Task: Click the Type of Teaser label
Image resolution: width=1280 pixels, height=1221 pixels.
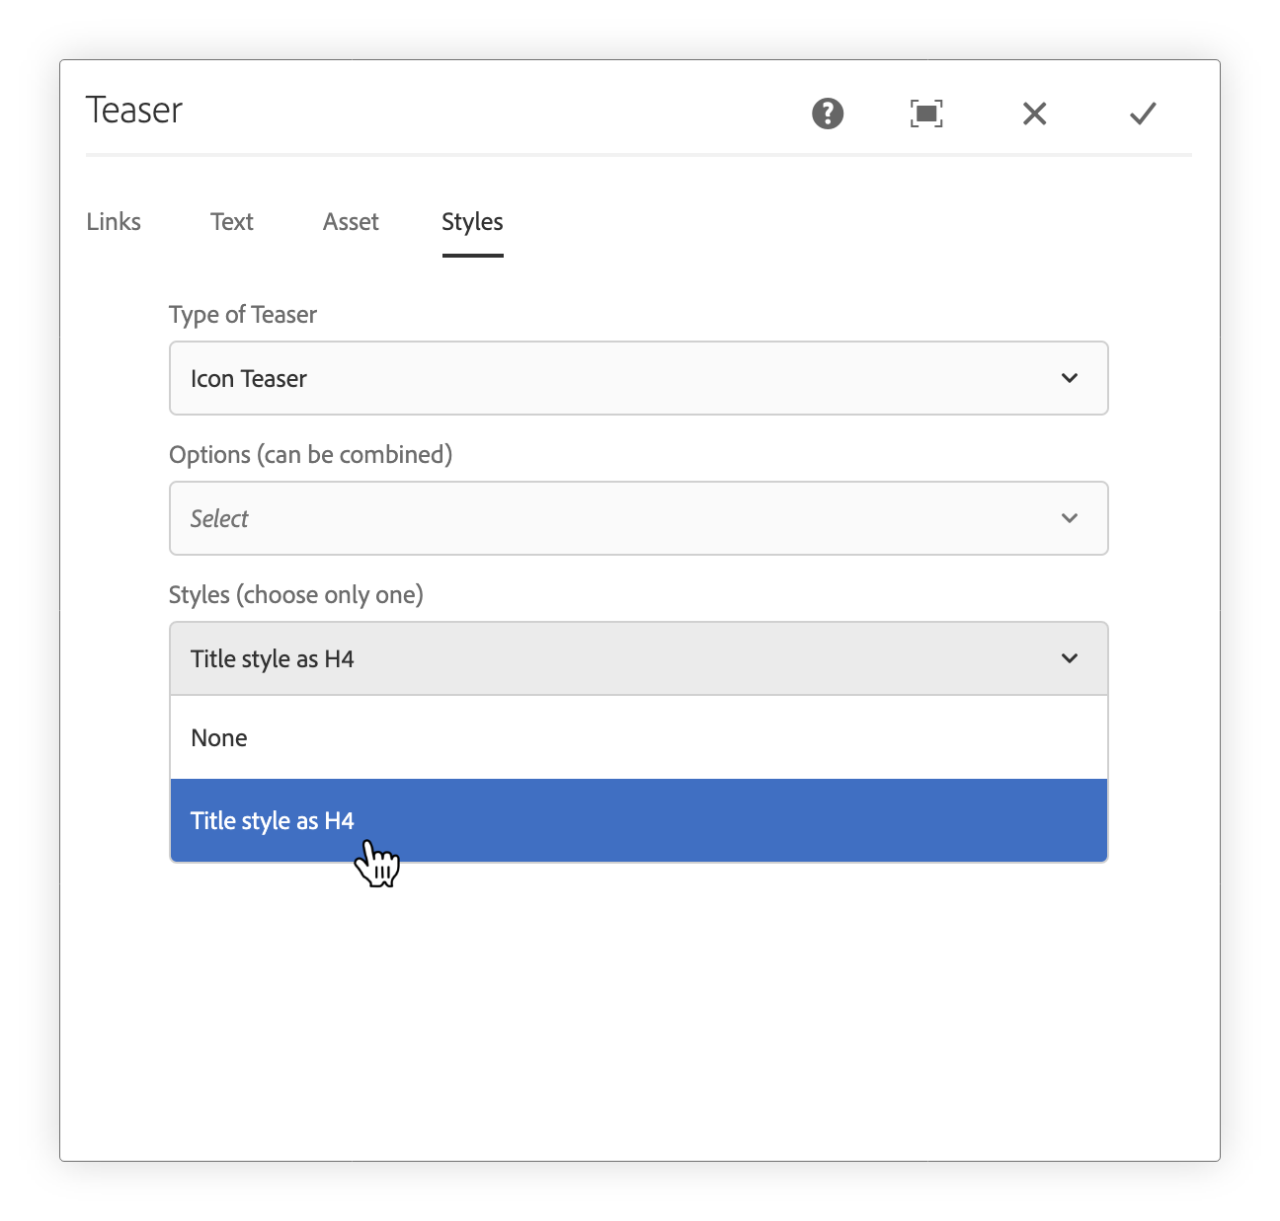Action: point(242,314)
